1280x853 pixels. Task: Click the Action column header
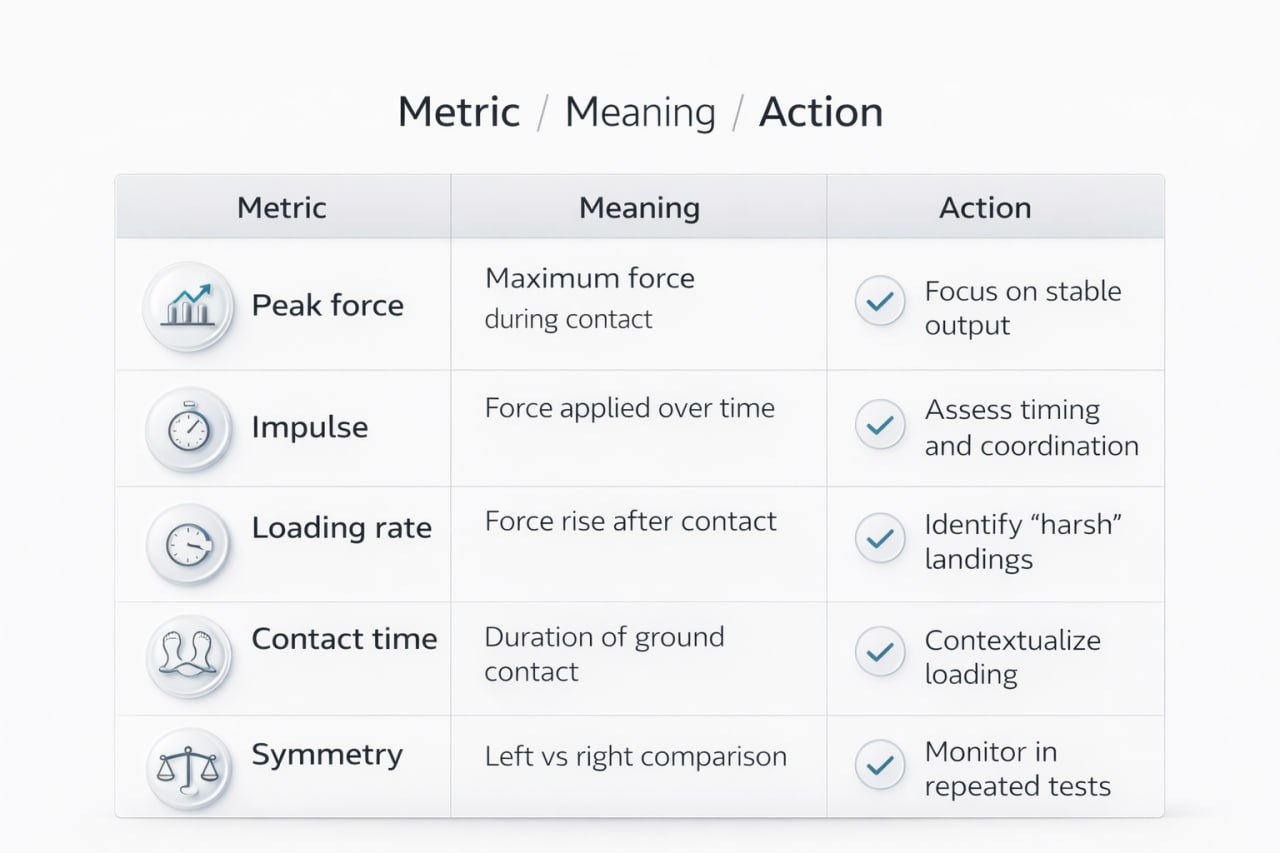click(x=985, y=208)
